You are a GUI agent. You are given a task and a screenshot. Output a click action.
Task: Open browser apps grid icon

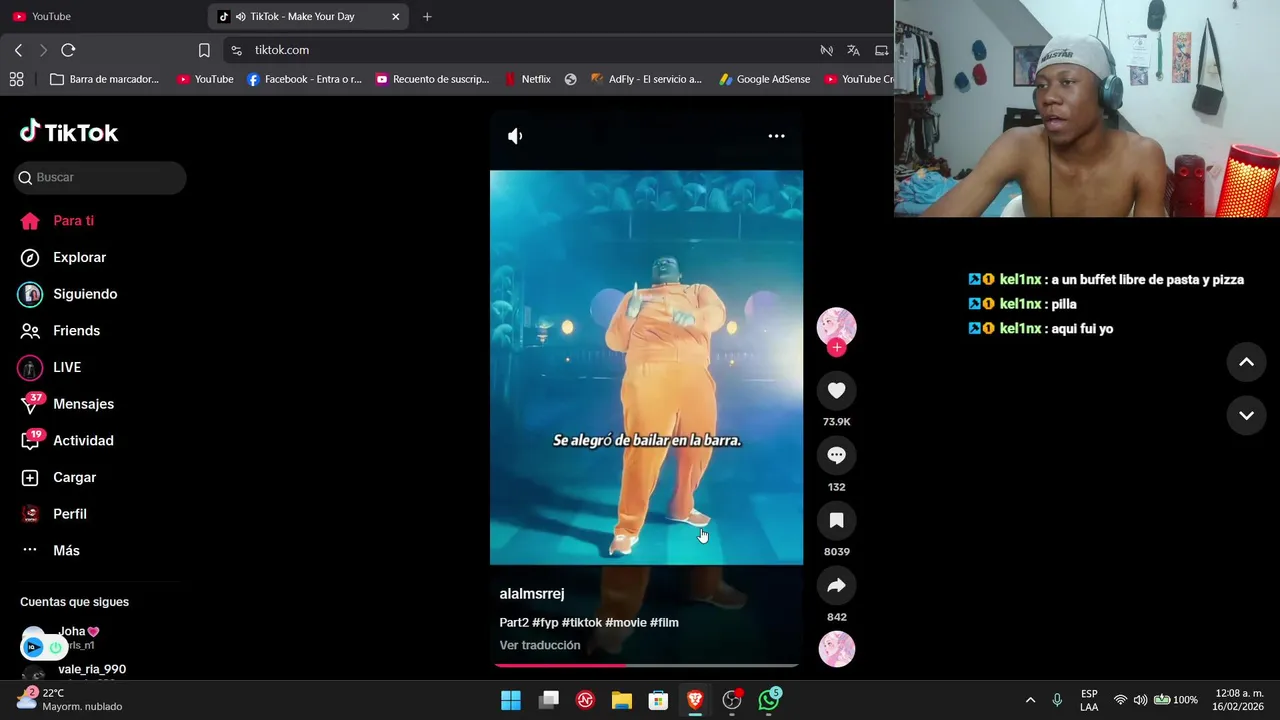click(x=16, y=79)
